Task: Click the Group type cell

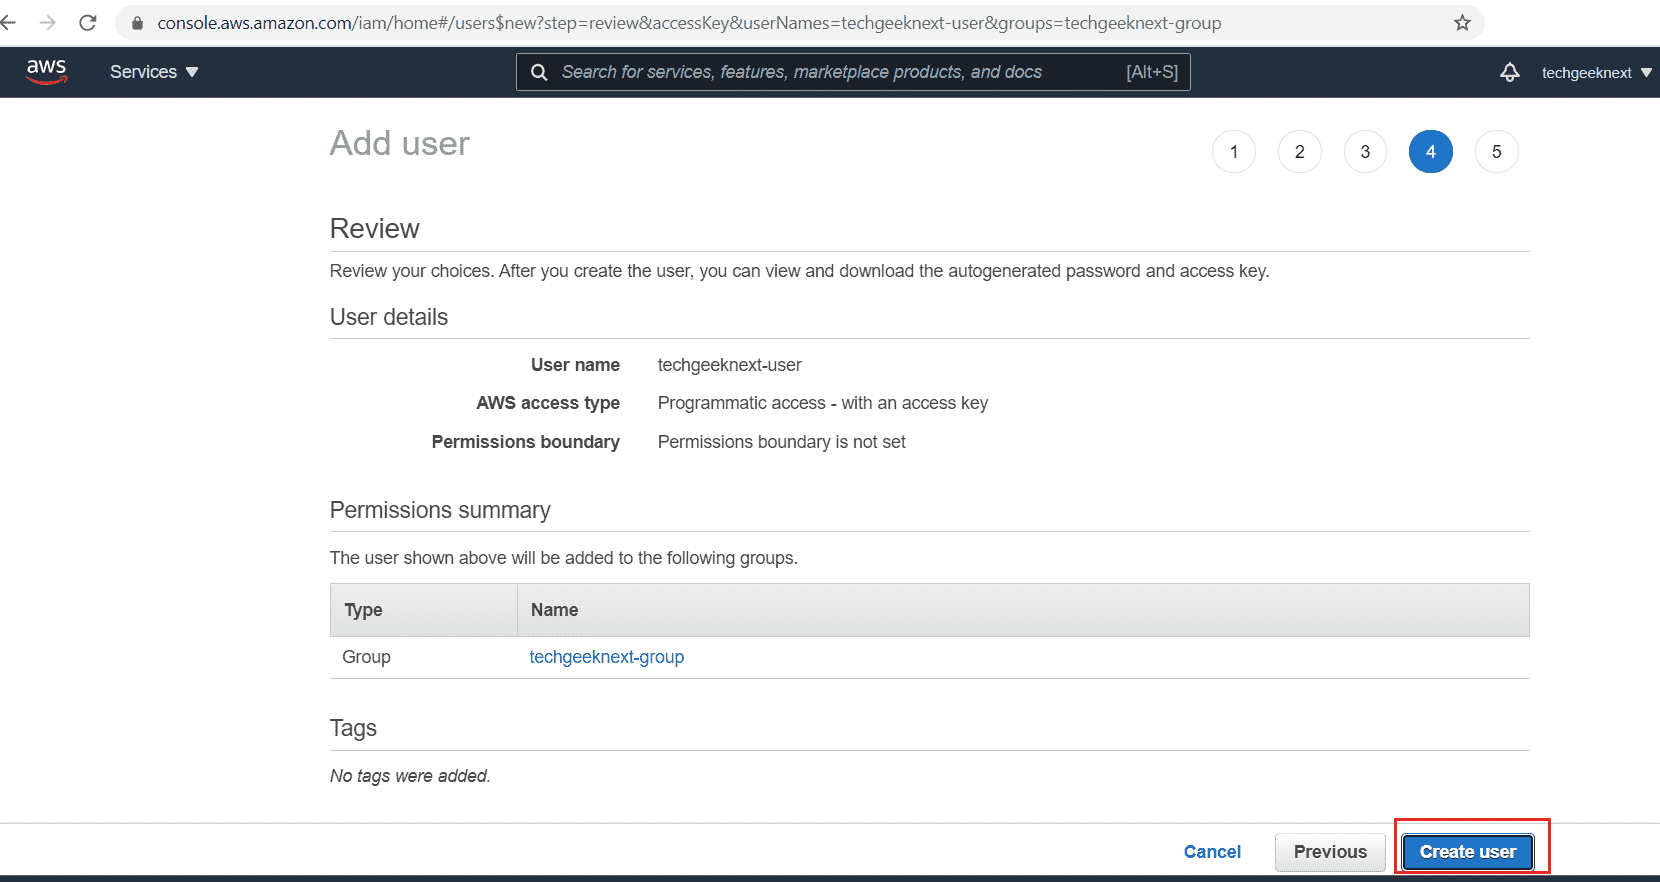Action: [366, 657]
